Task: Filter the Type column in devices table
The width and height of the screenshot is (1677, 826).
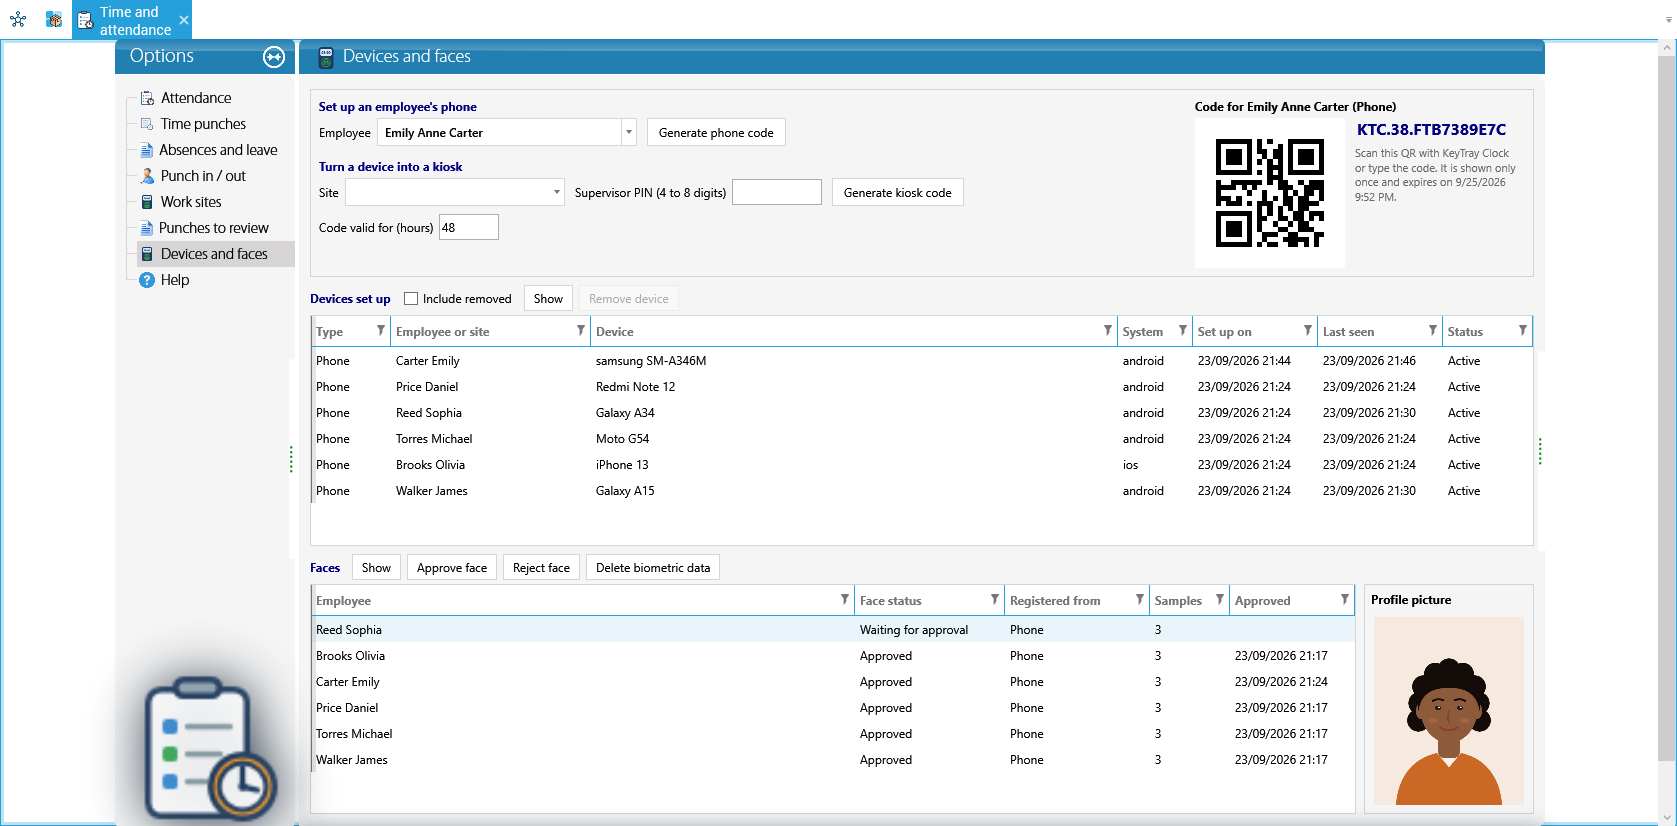Action: (380, 331)
